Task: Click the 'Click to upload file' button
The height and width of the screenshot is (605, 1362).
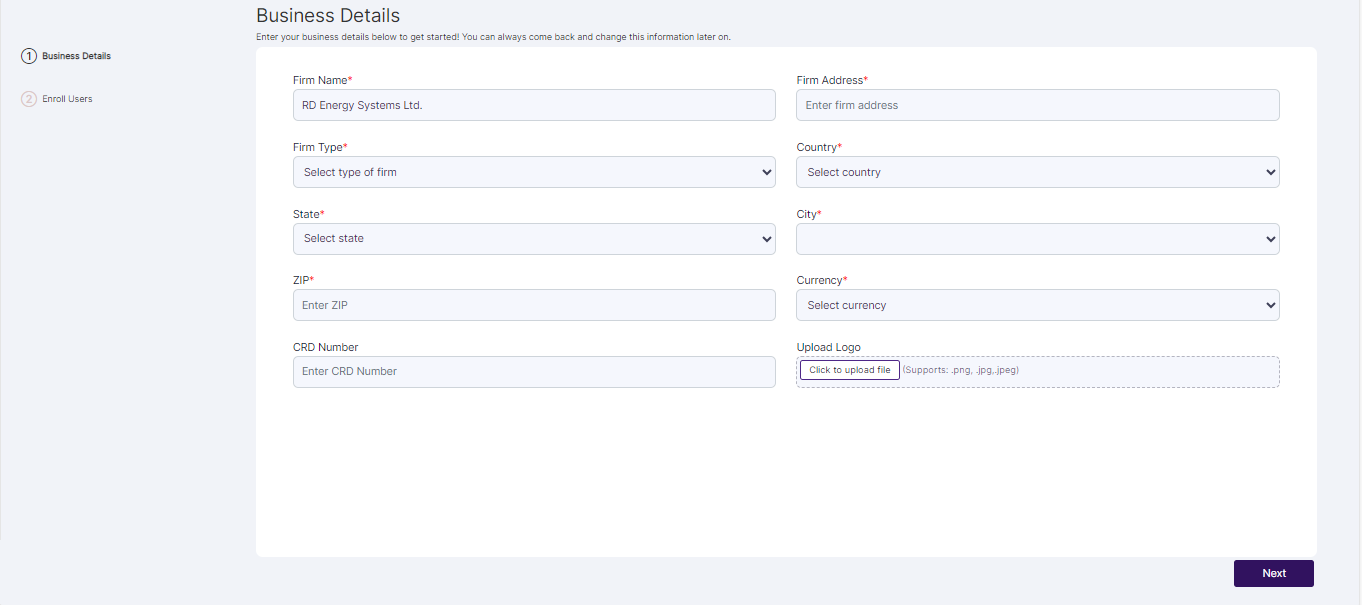Action: pos(848,369)
